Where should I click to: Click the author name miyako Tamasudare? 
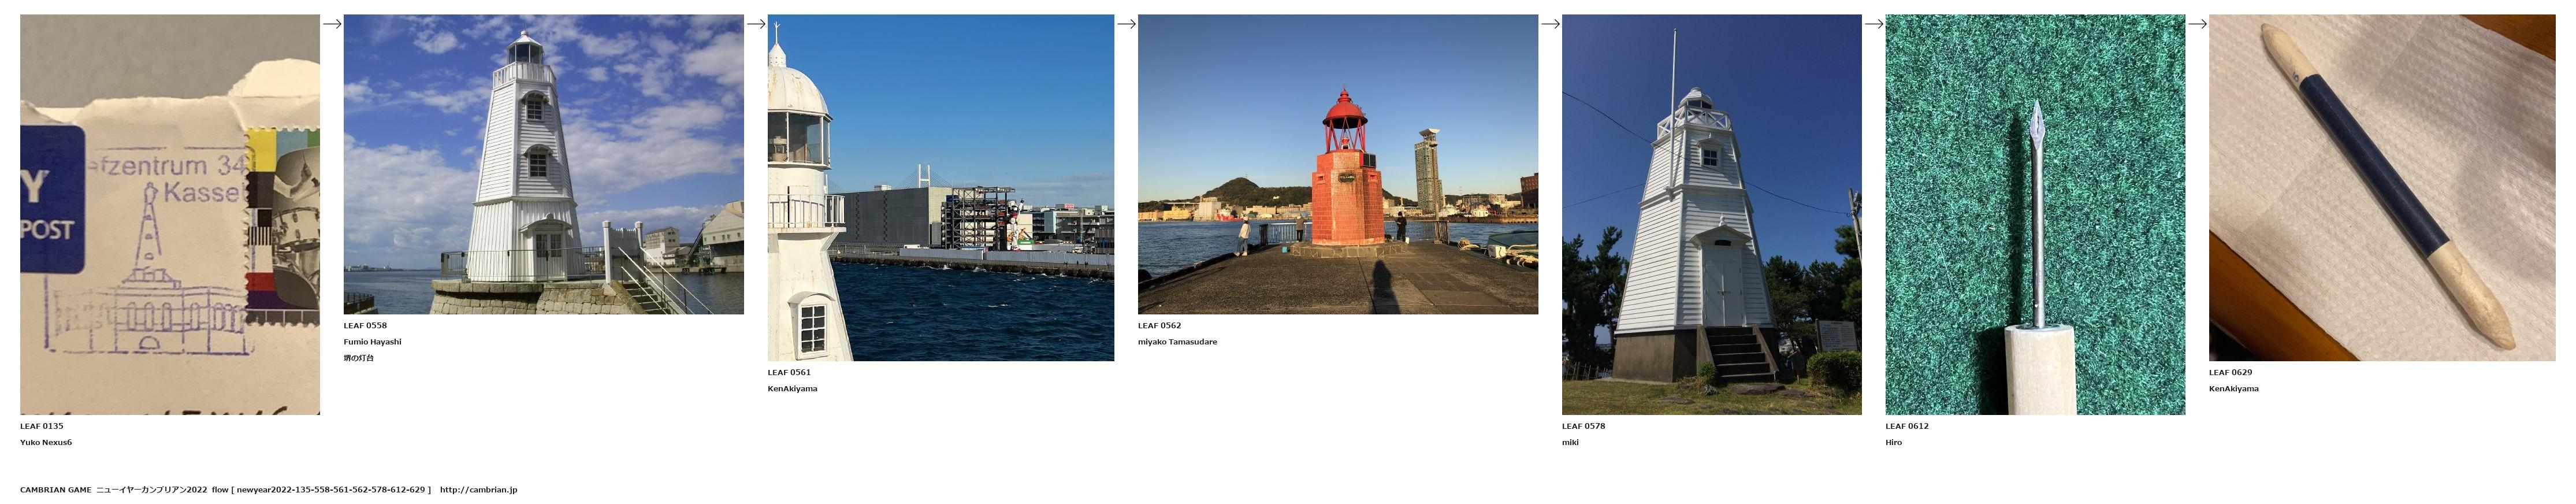point(1177,342)
